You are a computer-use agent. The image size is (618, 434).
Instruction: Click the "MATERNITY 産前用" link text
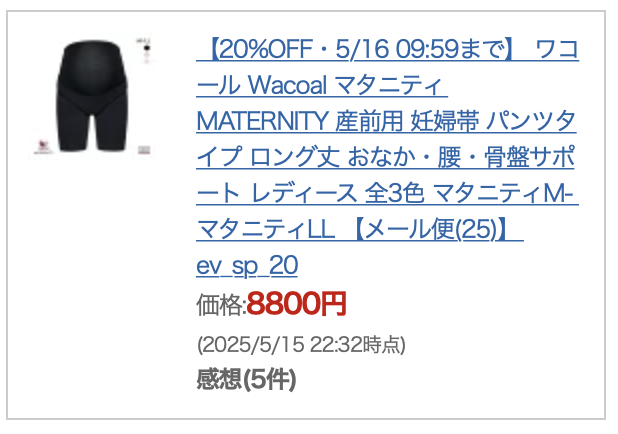click(300, 121)
